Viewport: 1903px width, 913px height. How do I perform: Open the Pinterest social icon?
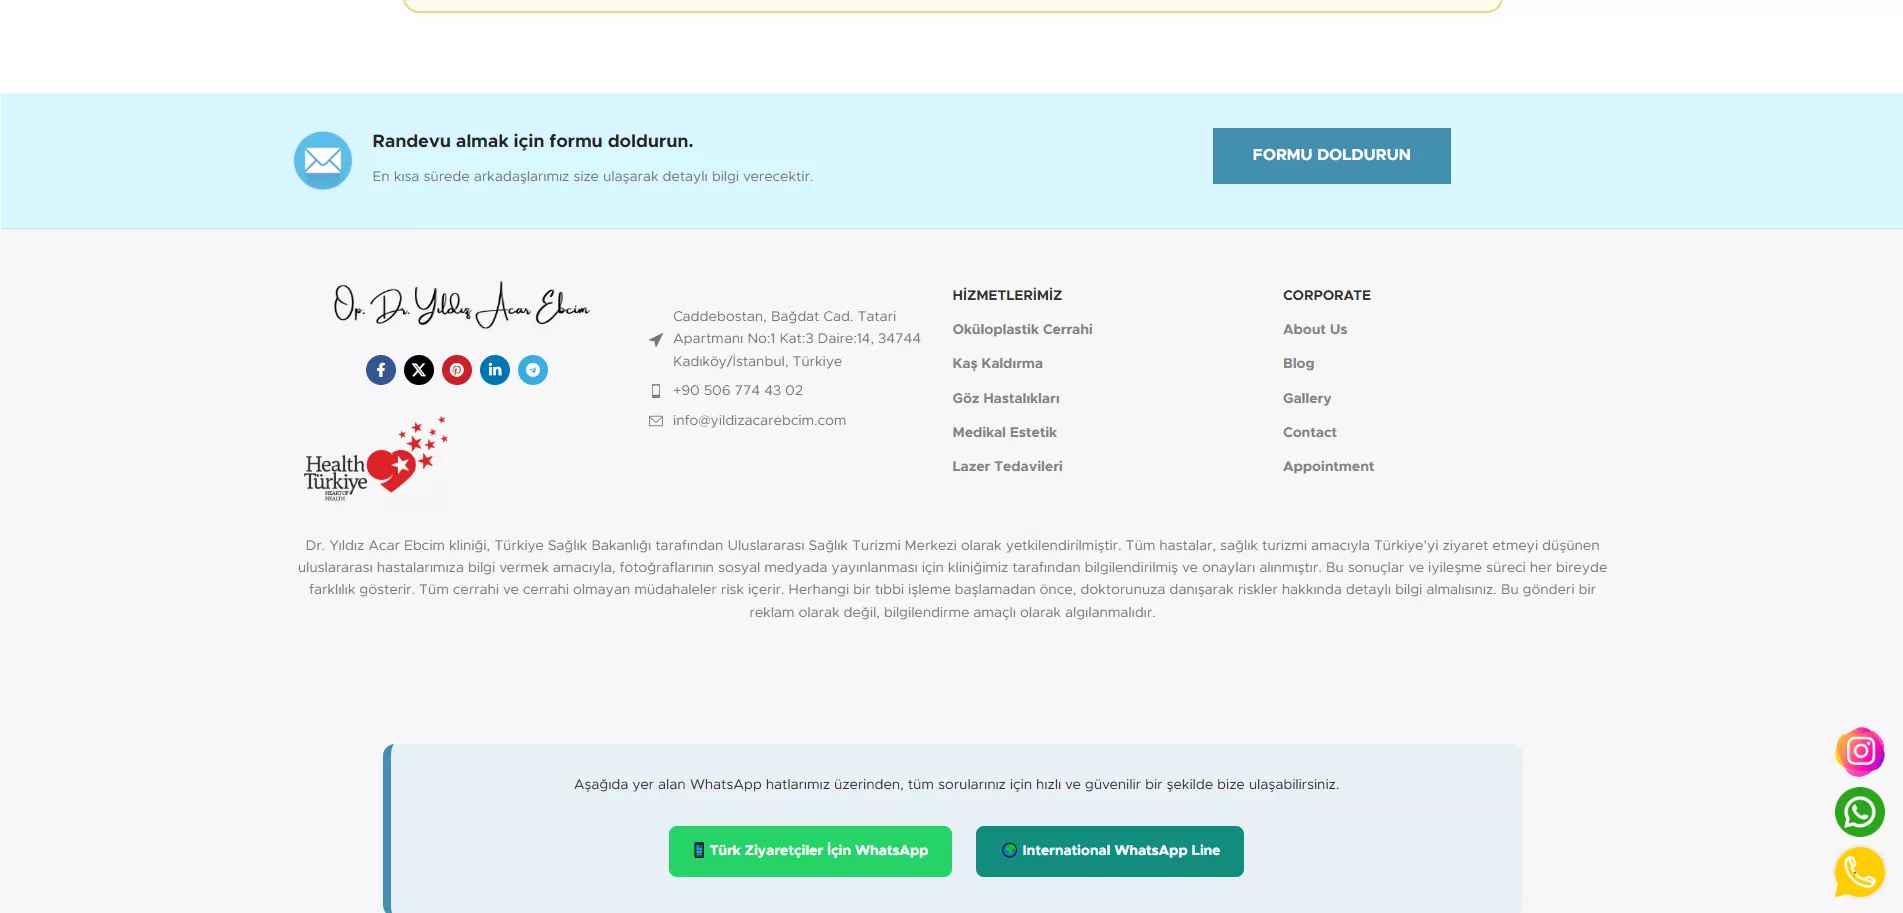coord(457,370)
